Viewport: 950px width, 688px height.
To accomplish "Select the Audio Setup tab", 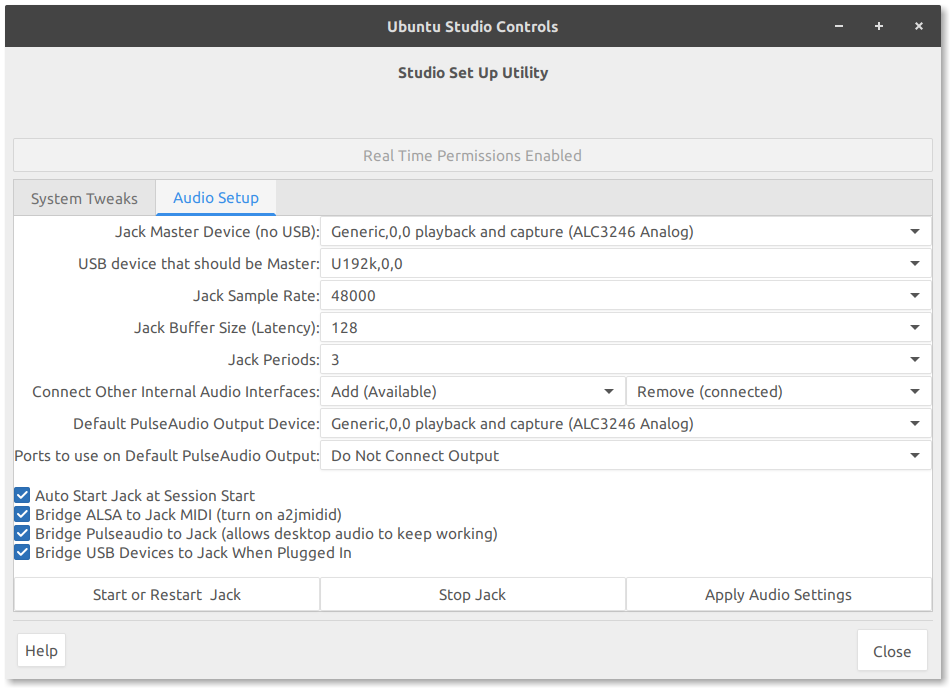I will (x=216, y=198).
